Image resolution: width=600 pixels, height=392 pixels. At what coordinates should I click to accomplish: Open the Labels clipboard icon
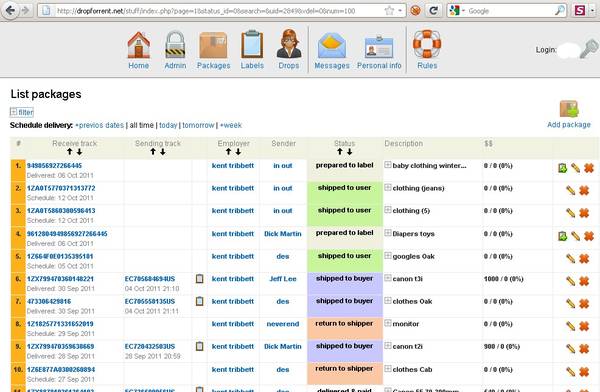pos(252,44)
